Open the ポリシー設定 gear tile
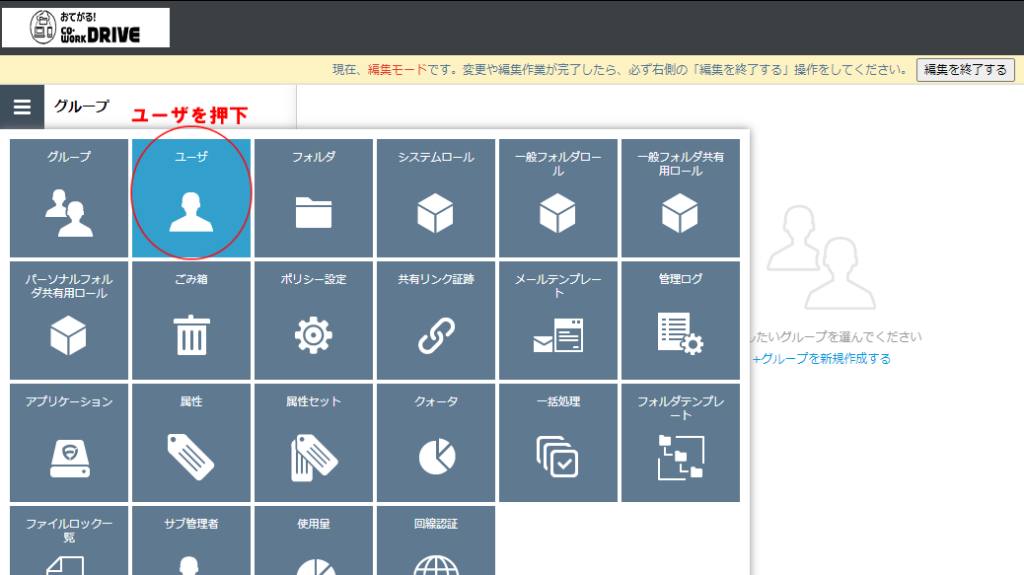Image resolution: width=1024 pixels, height=575 pixels. (x=313, y=320)
